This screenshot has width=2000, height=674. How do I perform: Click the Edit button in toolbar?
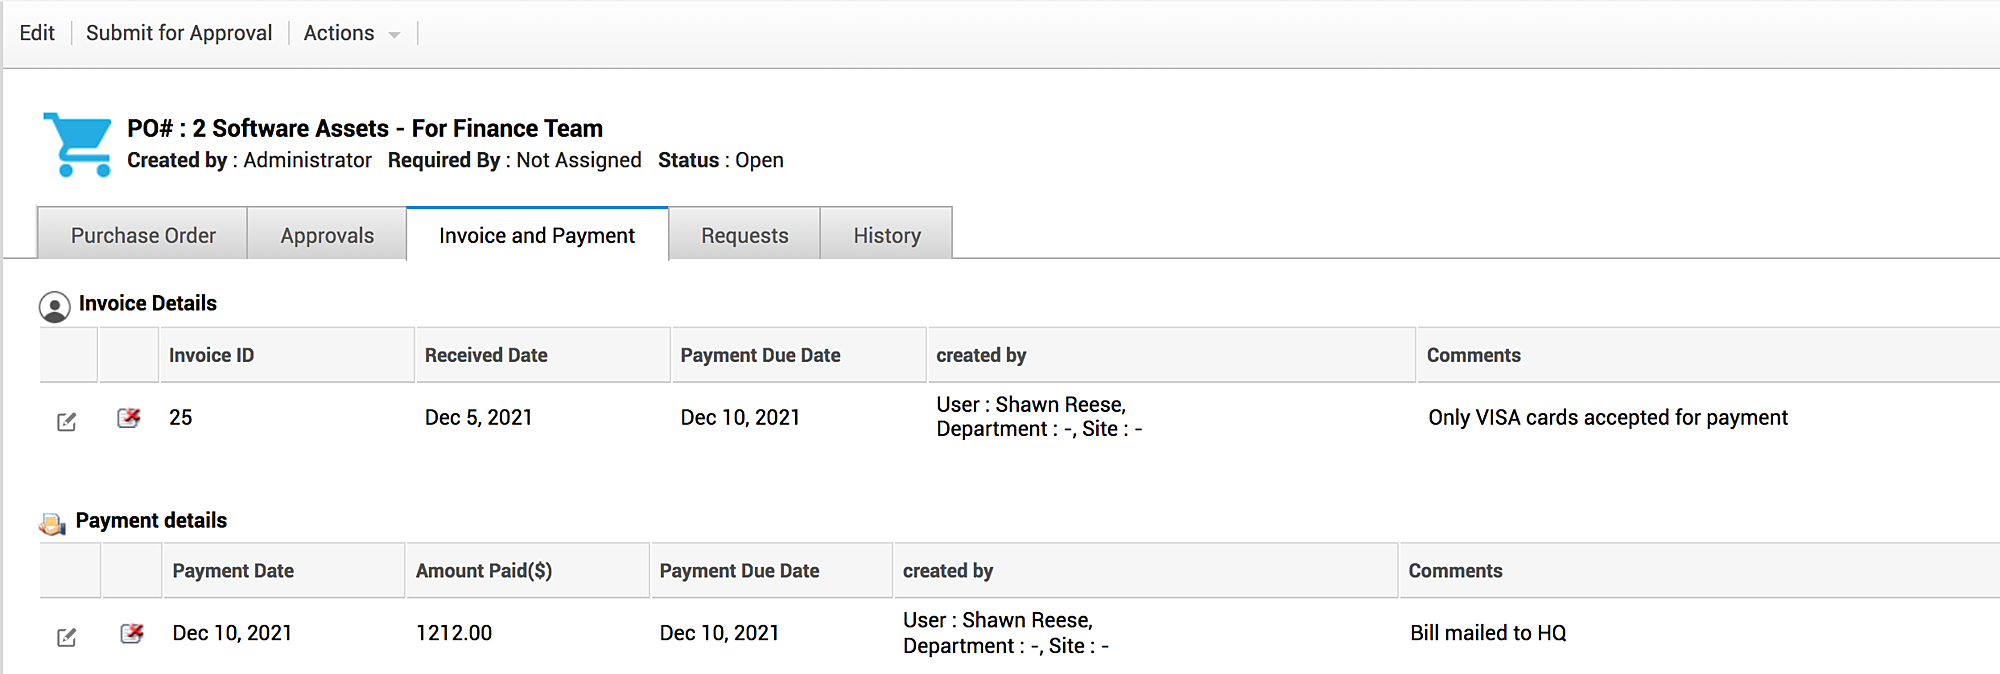click(x=37, y=33)
